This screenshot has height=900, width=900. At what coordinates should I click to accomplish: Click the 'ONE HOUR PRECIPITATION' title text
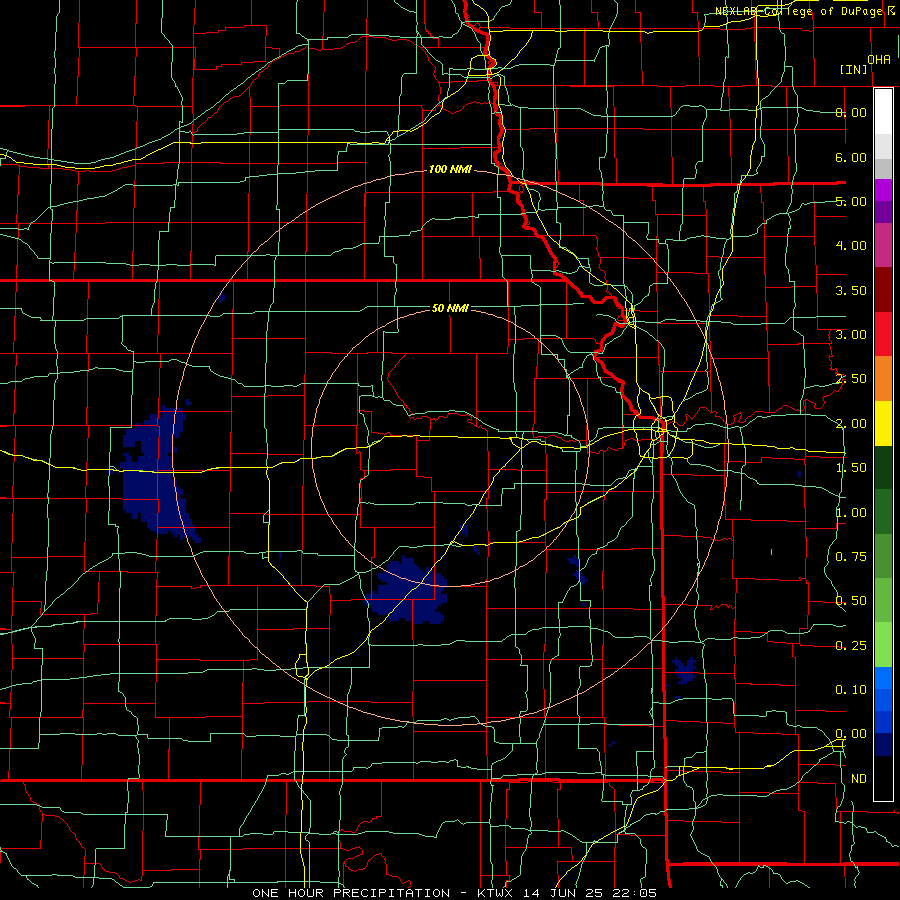[x=351, y=893]
